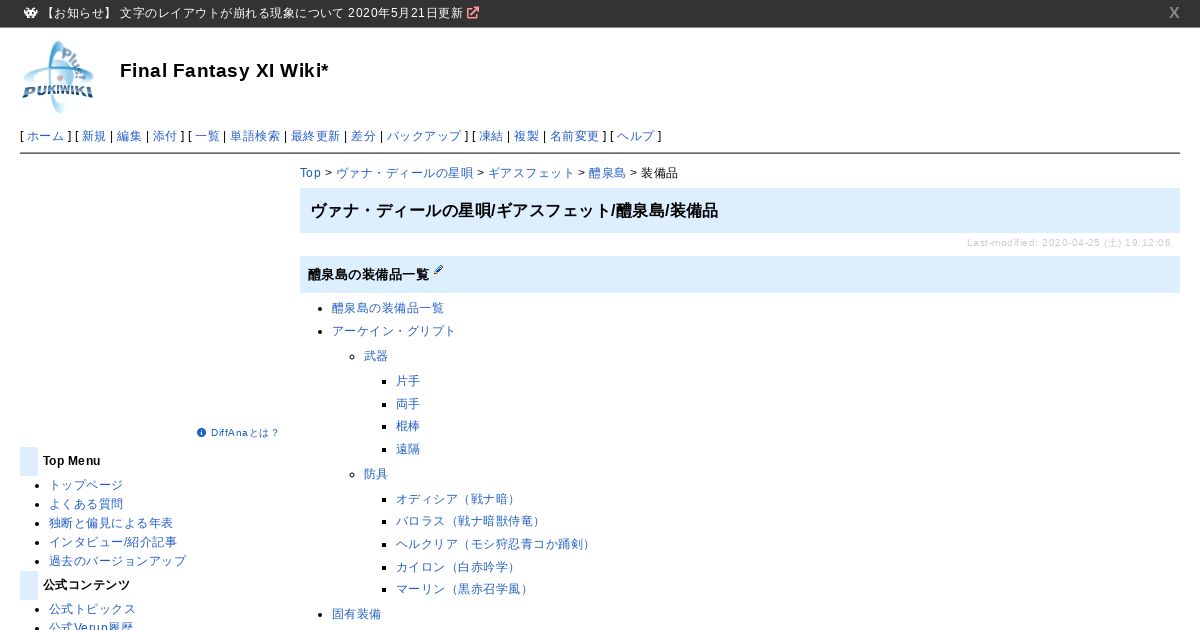1200x630 pixels.
Task: Dismiss the notice bar with the X
Action: (1174, 13)
